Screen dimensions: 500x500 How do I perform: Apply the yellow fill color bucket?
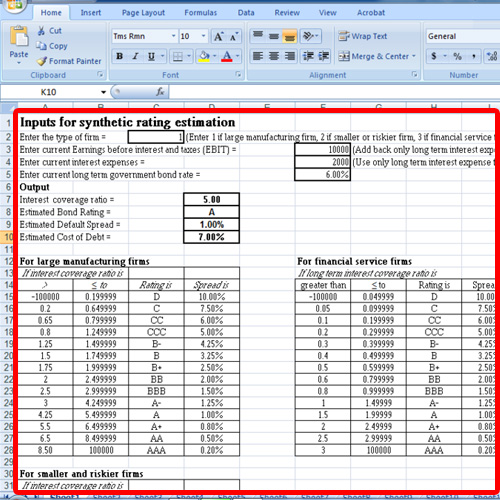(204, 56)
